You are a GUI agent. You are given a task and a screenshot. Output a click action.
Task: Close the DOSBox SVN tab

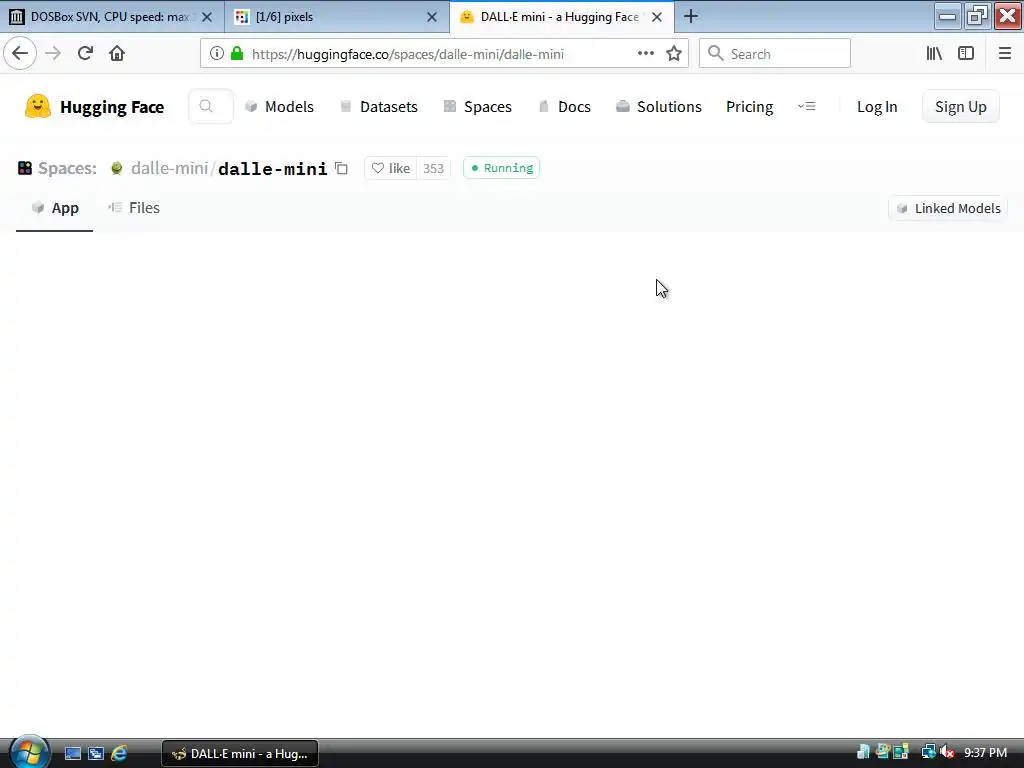pos(207,17)
